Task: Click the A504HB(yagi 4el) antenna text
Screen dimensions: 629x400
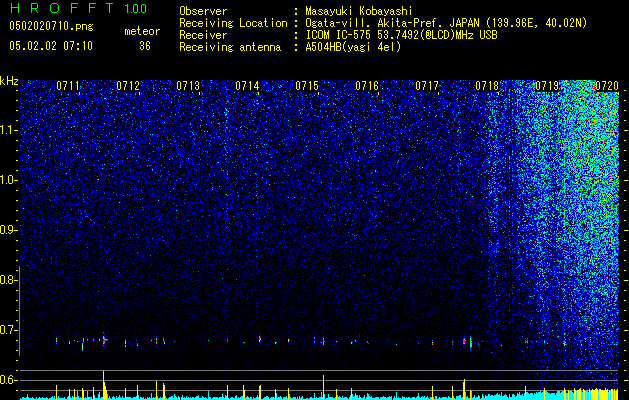Action: pos(353,47)
